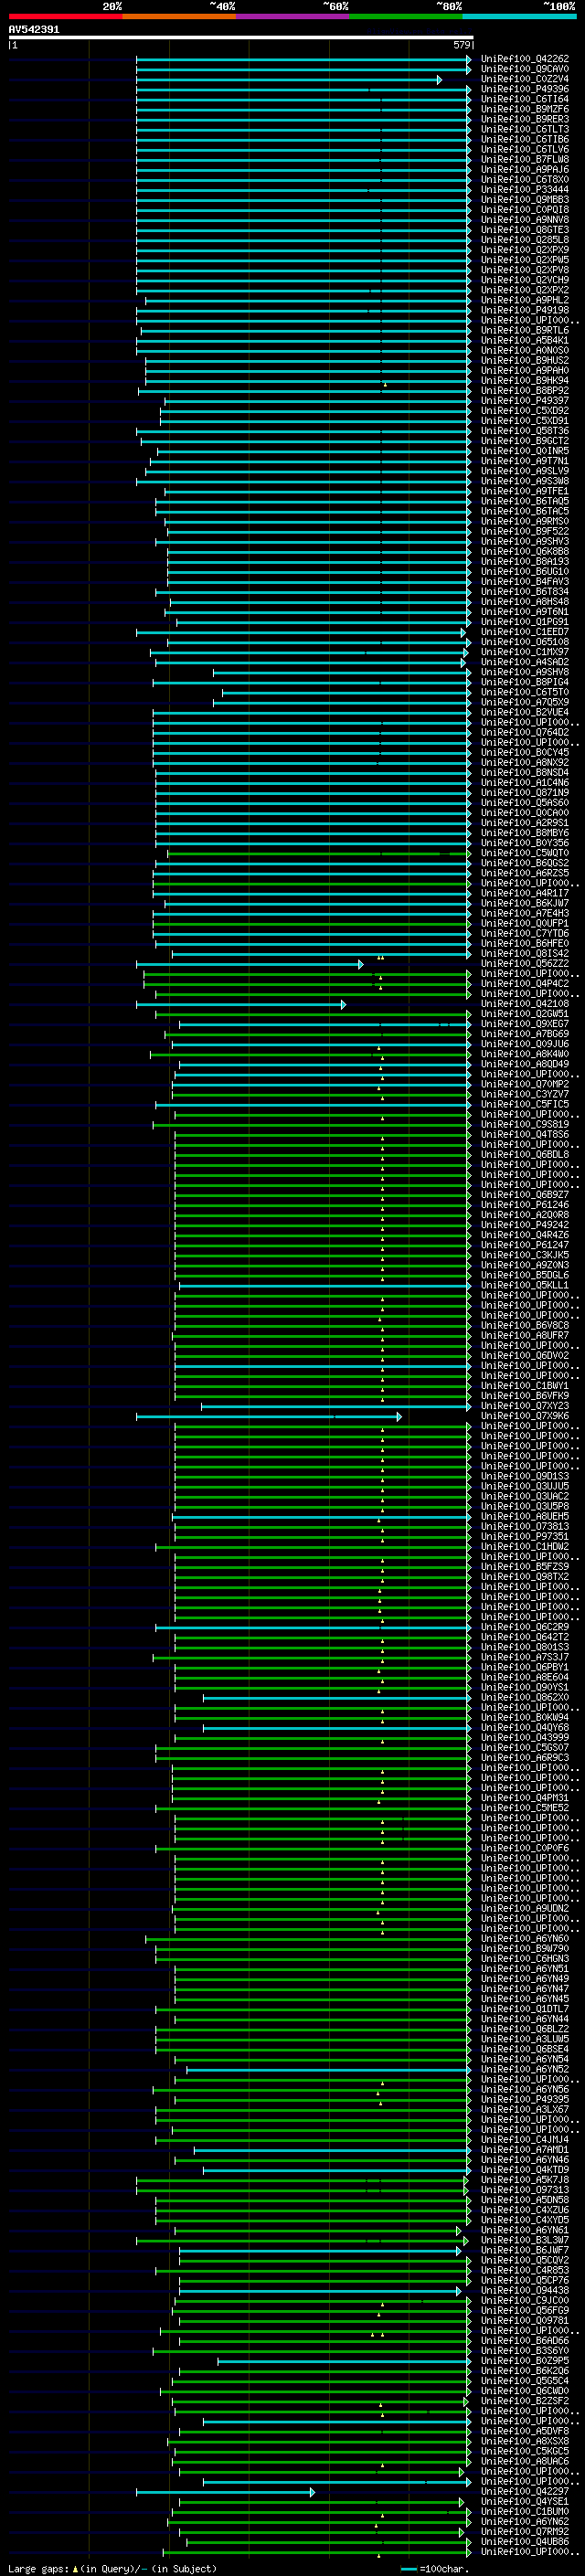Click the query end position 579
This screenshot has height=2576, width=585.
(461, 45)
